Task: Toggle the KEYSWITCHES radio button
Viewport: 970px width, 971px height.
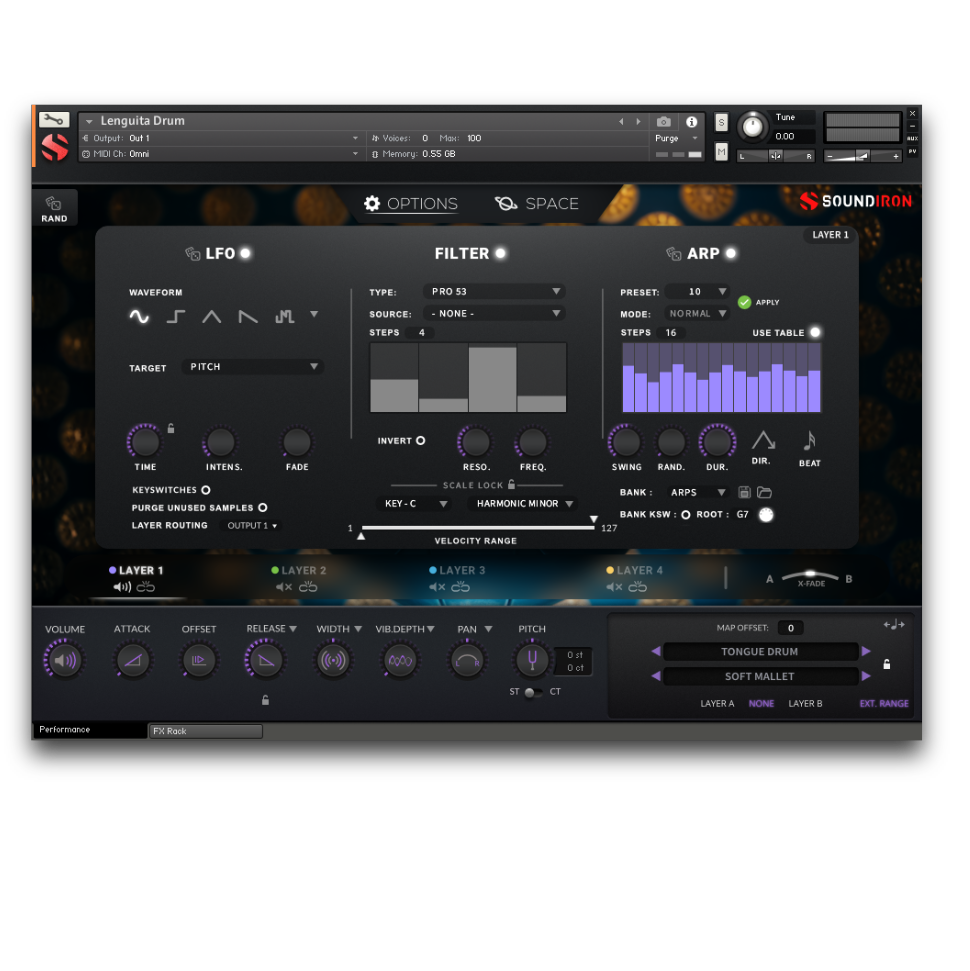Action: [206, 490]
